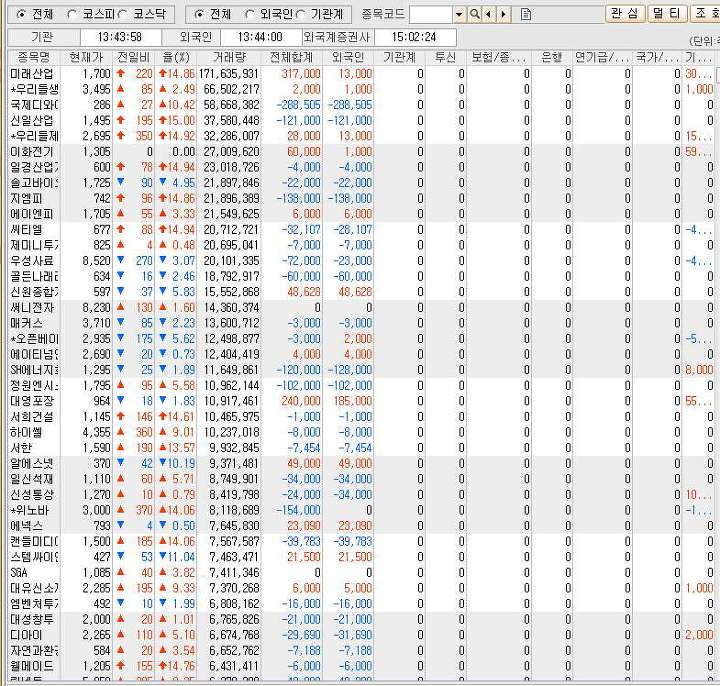Select the 전체 market radio button

[21, 15]
